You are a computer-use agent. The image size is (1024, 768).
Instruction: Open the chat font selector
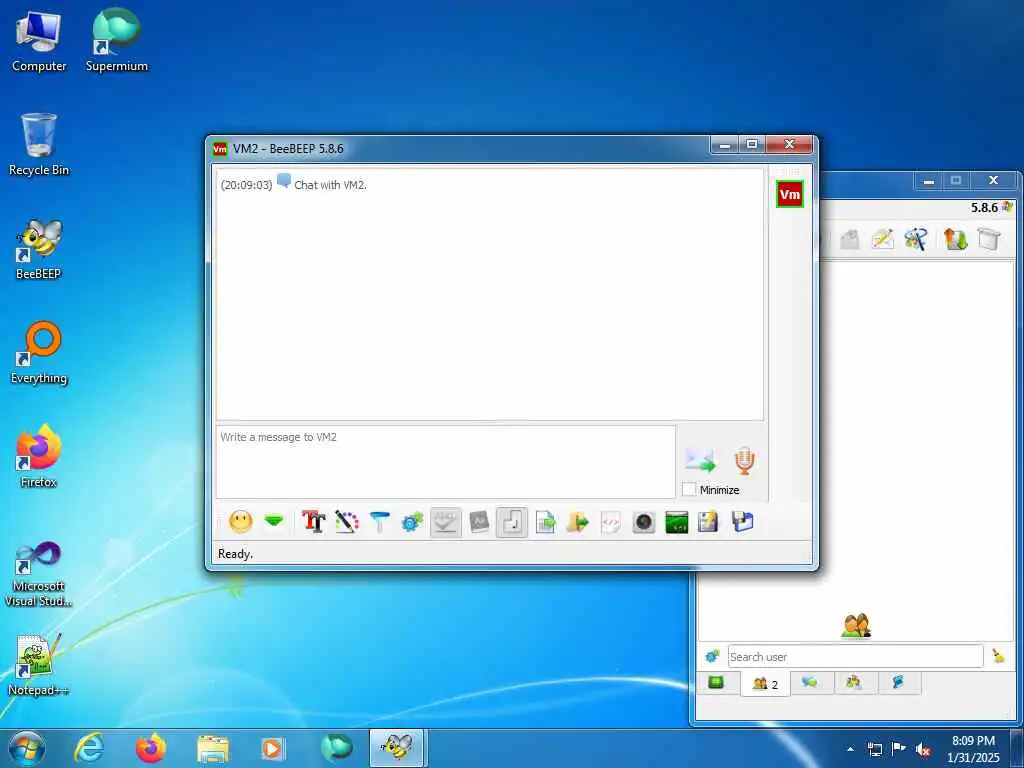click(x=313, y=522)
